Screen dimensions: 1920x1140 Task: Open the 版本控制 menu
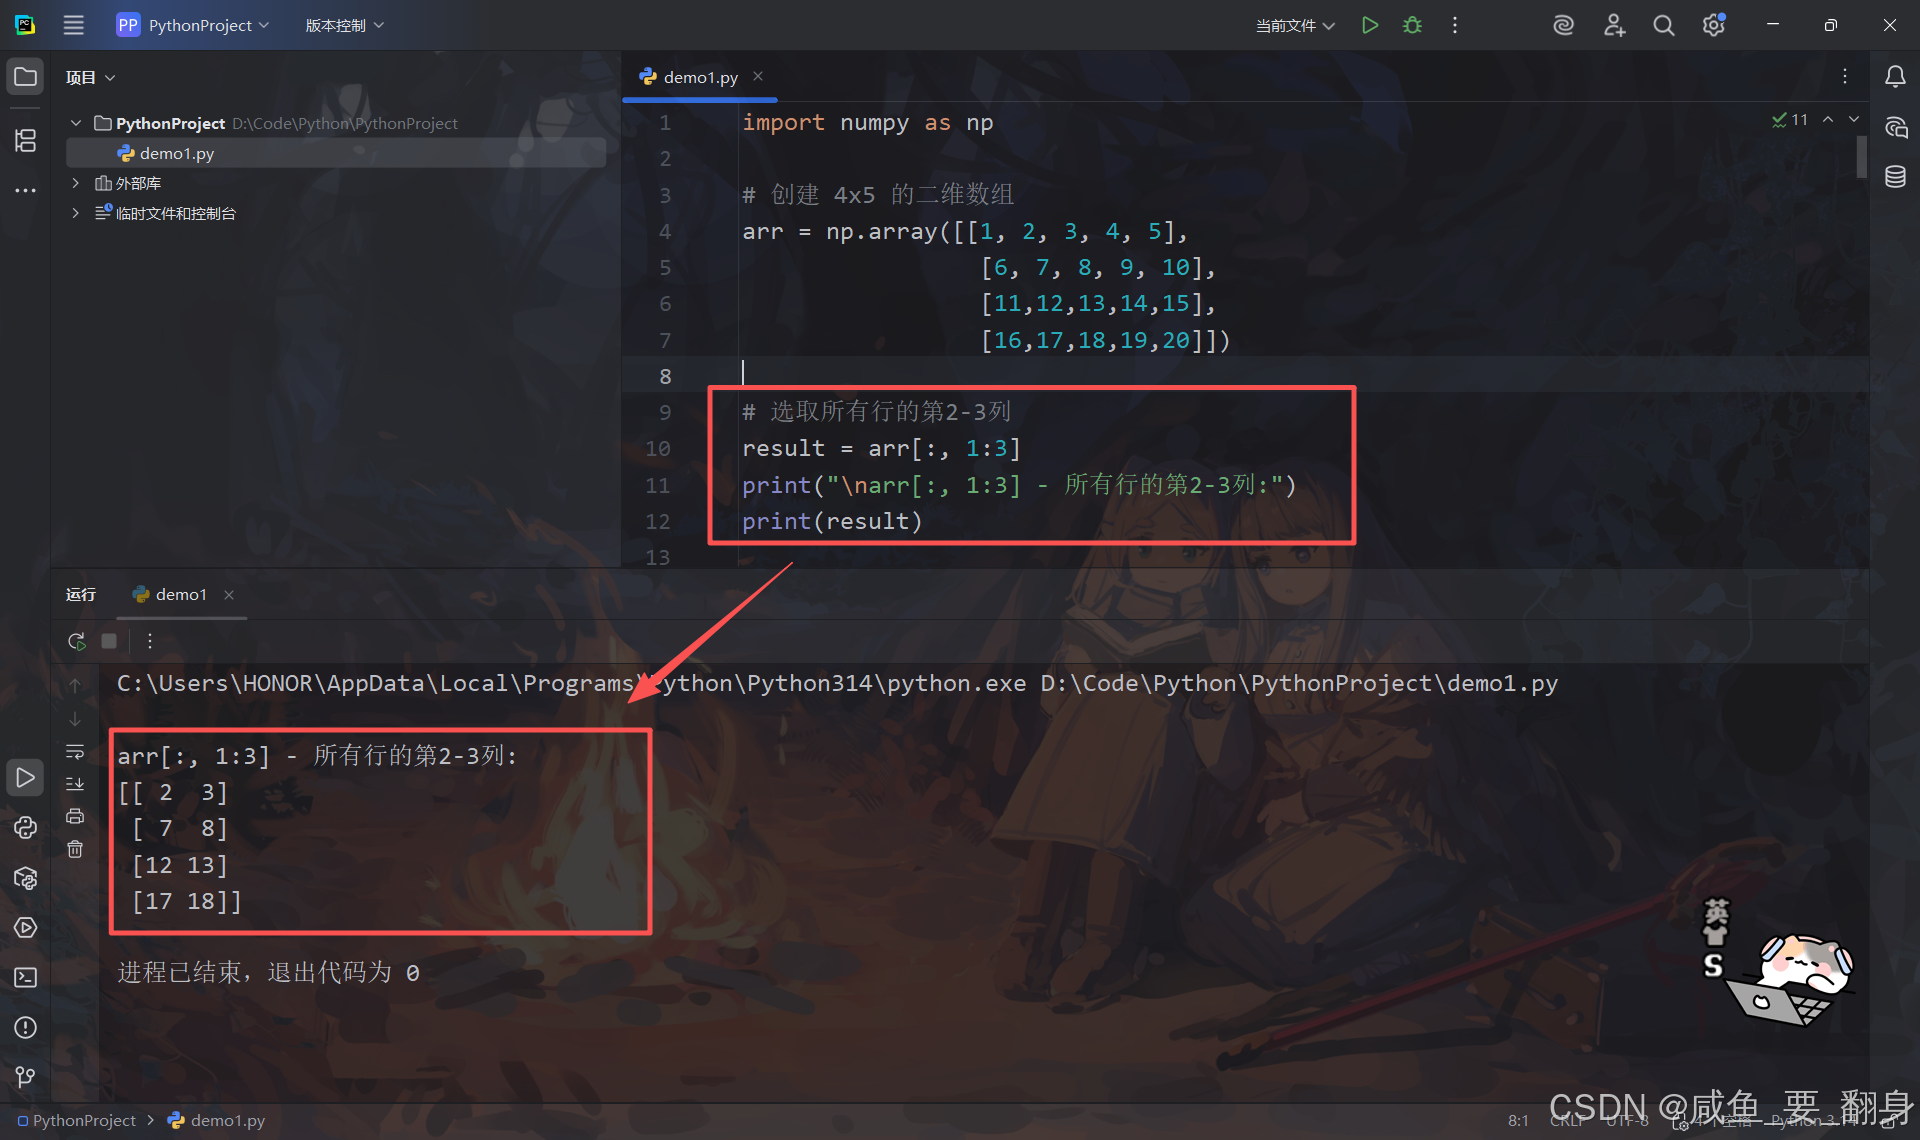click(344, 25)
